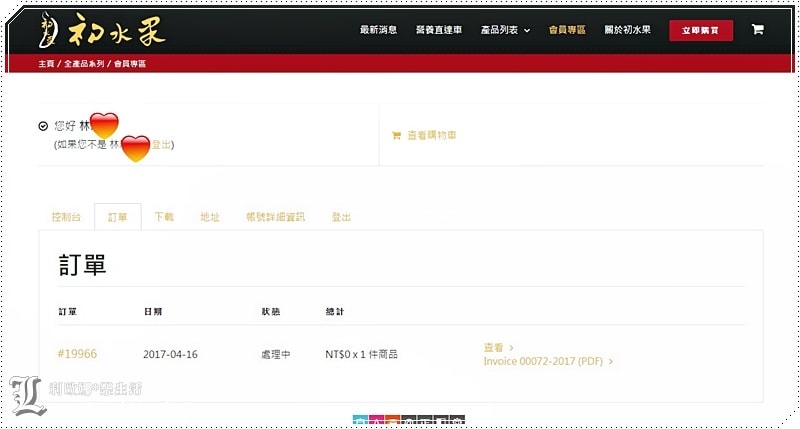Switch to the 下載 tab
The width and height of the screenshot is (800, 429).
coord(164,217)
